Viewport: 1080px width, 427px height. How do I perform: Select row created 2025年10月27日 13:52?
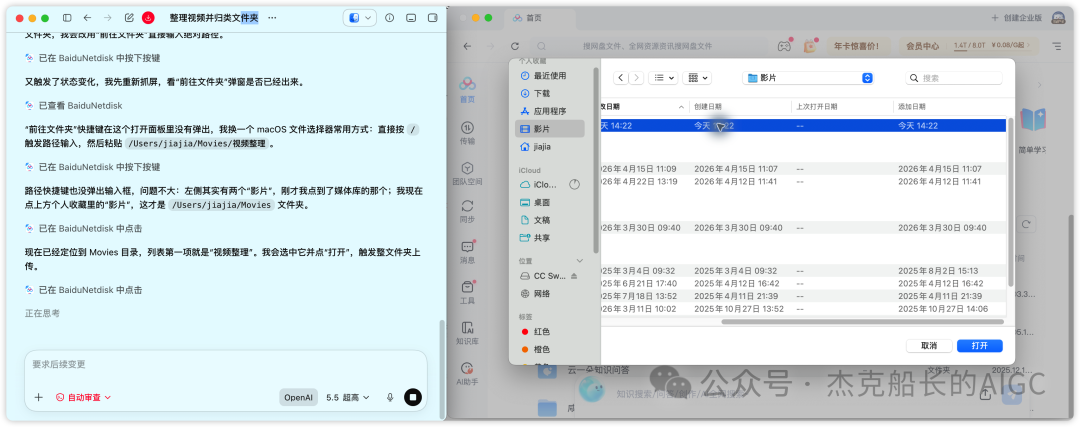point(802,309)
